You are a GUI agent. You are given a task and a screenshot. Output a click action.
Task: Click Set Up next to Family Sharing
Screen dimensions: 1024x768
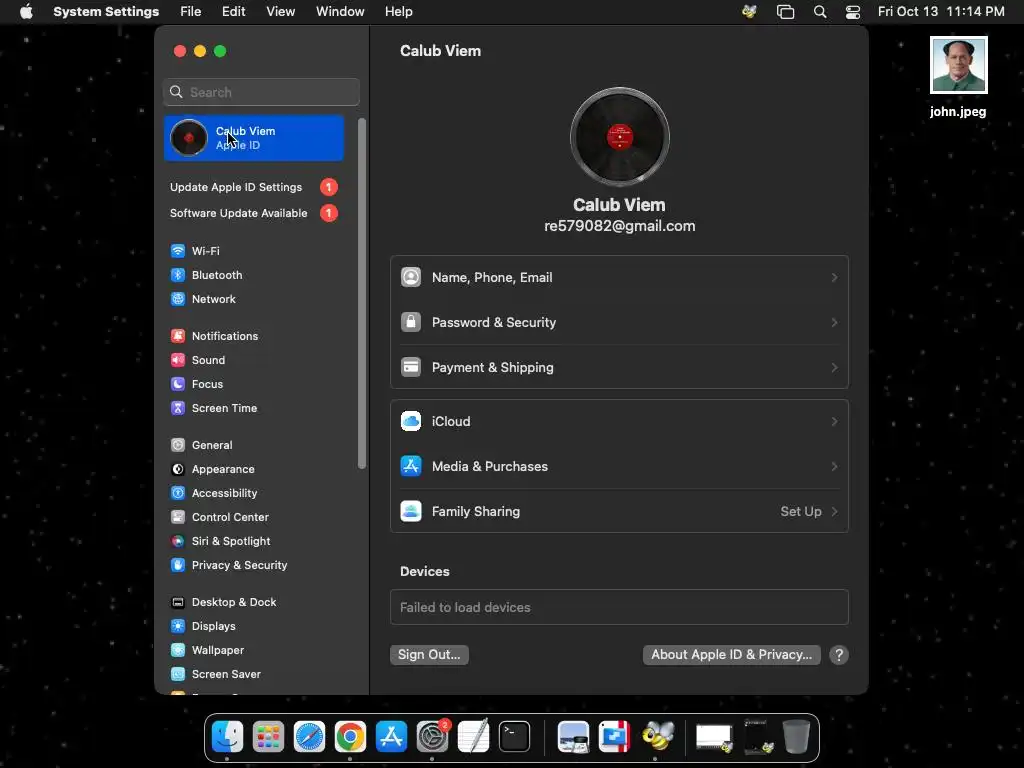(x=801, y=511)
